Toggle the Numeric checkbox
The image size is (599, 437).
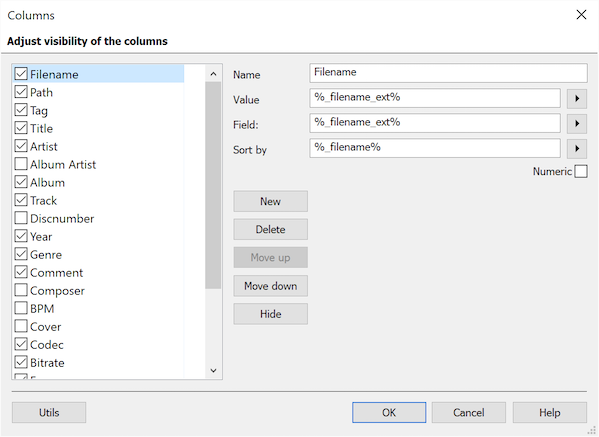coord(581,172)
